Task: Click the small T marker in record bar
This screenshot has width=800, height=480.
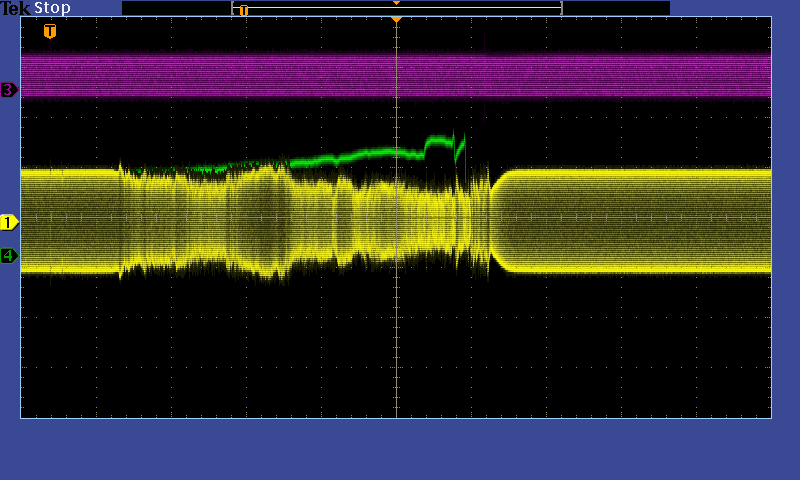Action: pos(243,10)
